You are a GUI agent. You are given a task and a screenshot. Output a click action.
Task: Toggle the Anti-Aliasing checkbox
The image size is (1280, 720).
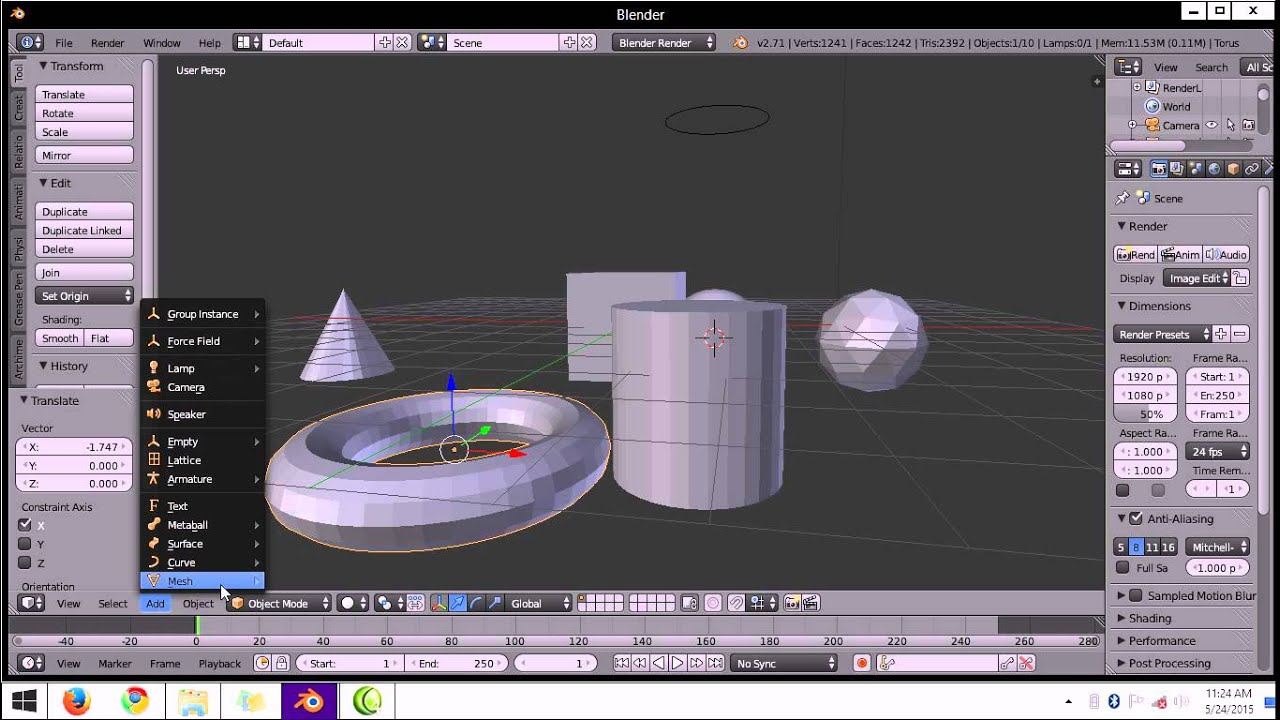pos(1136,519)
